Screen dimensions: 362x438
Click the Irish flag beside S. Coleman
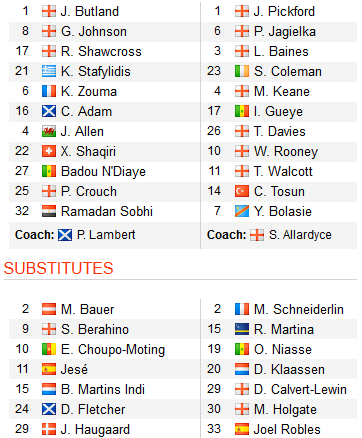(x=242, y=71)
